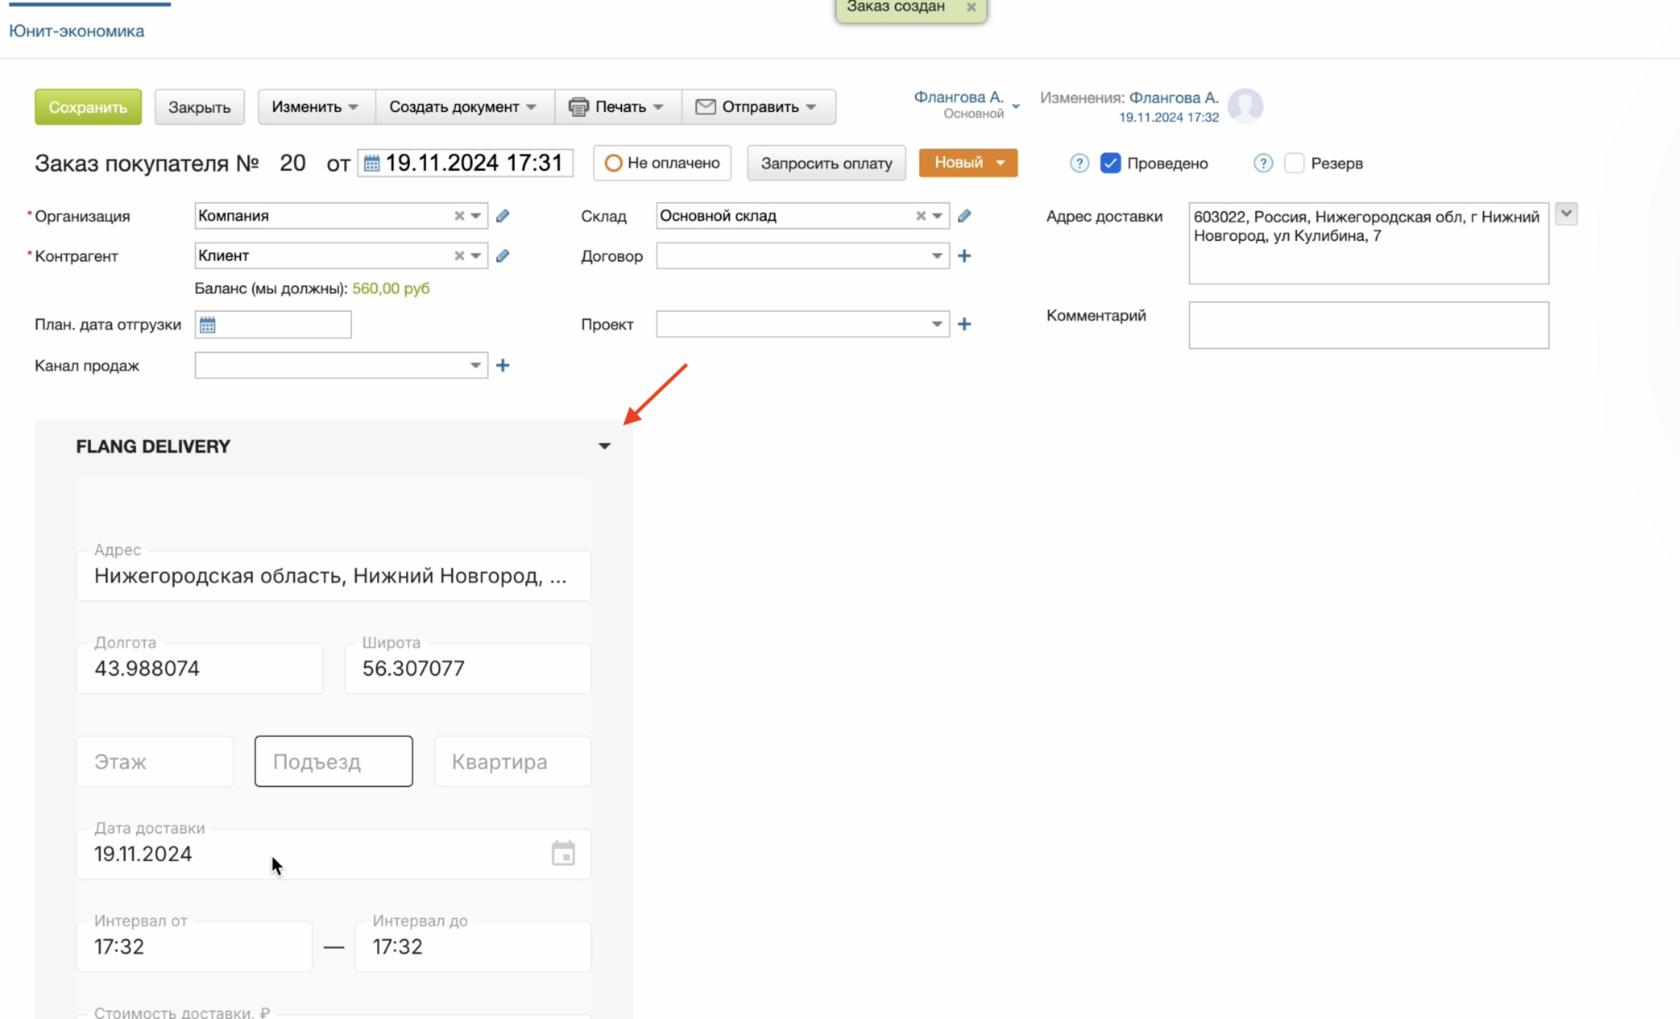The image size is (1680, 1019).
Task: Open the Проект dropdown list
Action: coord(937,324)
